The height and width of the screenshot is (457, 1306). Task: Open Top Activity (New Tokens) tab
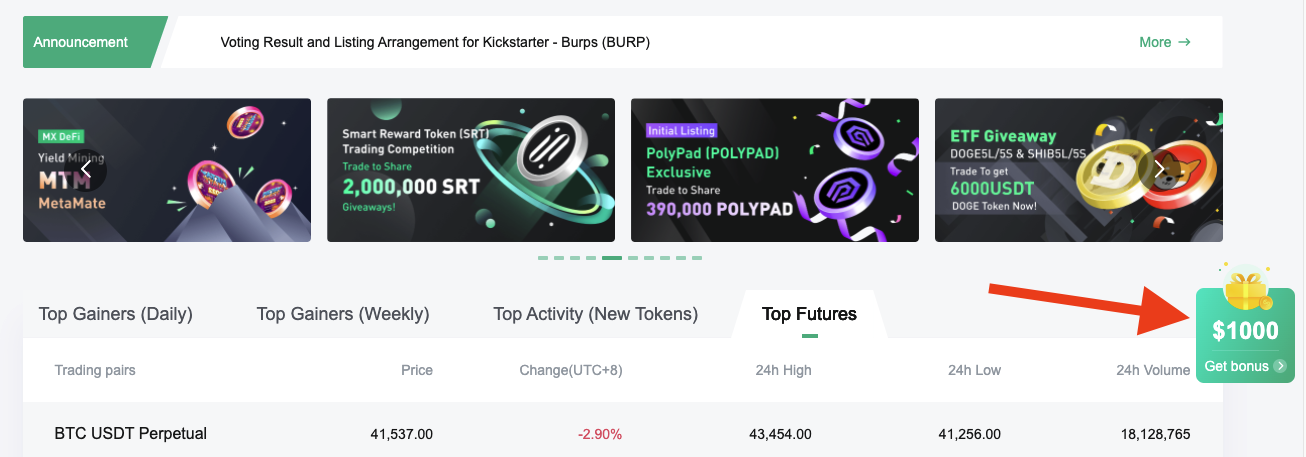595,314
